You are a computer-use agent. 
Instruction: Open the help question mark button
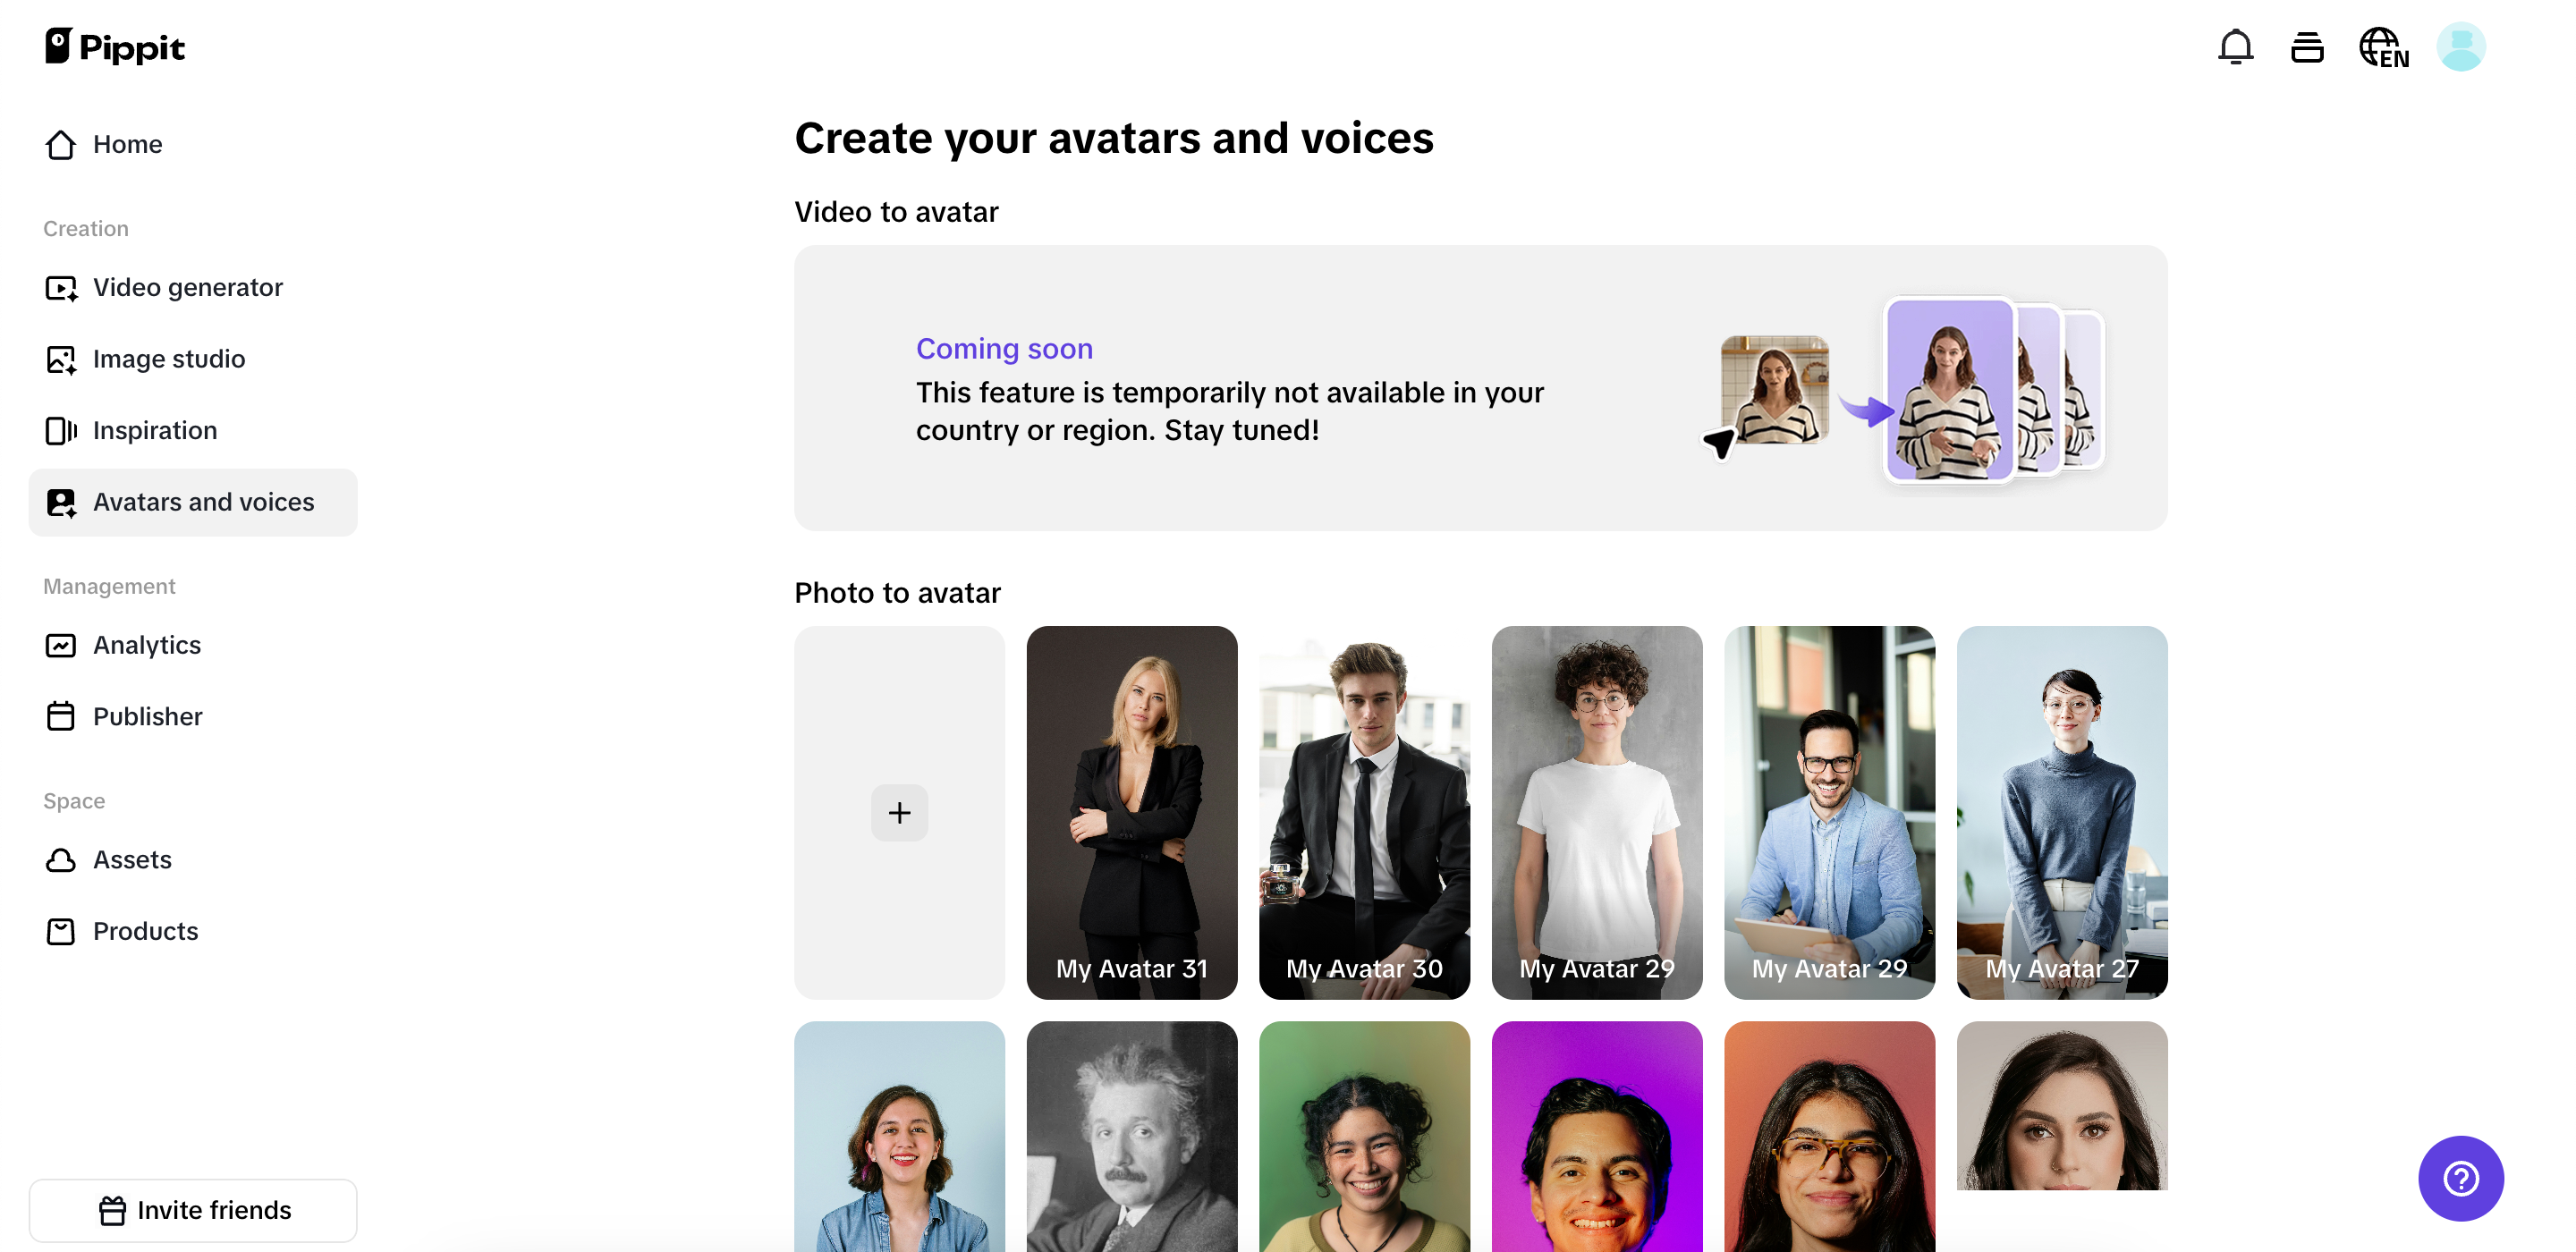2460,1178
